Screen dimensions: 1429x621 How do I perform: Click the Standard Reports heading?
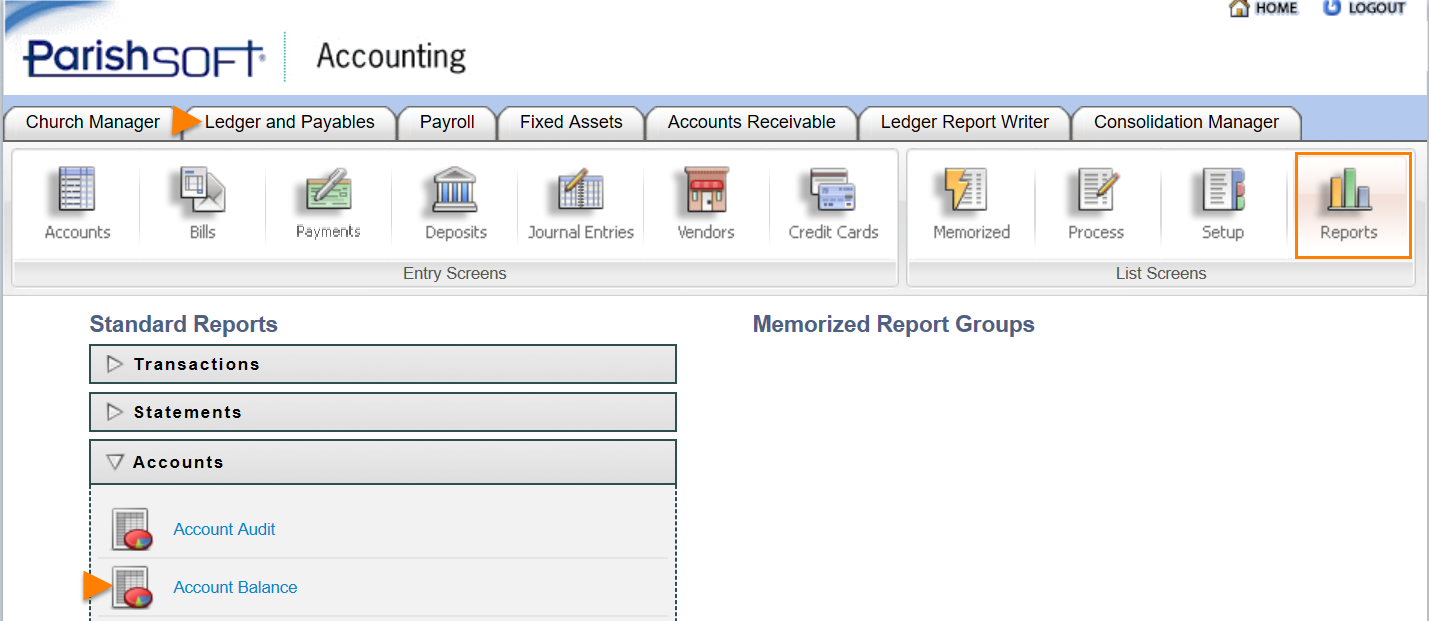click(x=184, y=324)
